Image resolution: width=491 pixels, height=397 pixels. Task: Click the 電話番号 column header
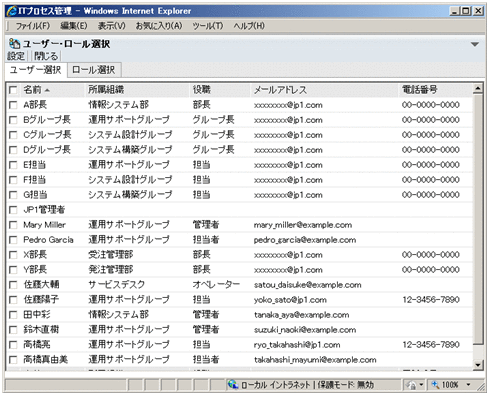[x=420, y=89]
